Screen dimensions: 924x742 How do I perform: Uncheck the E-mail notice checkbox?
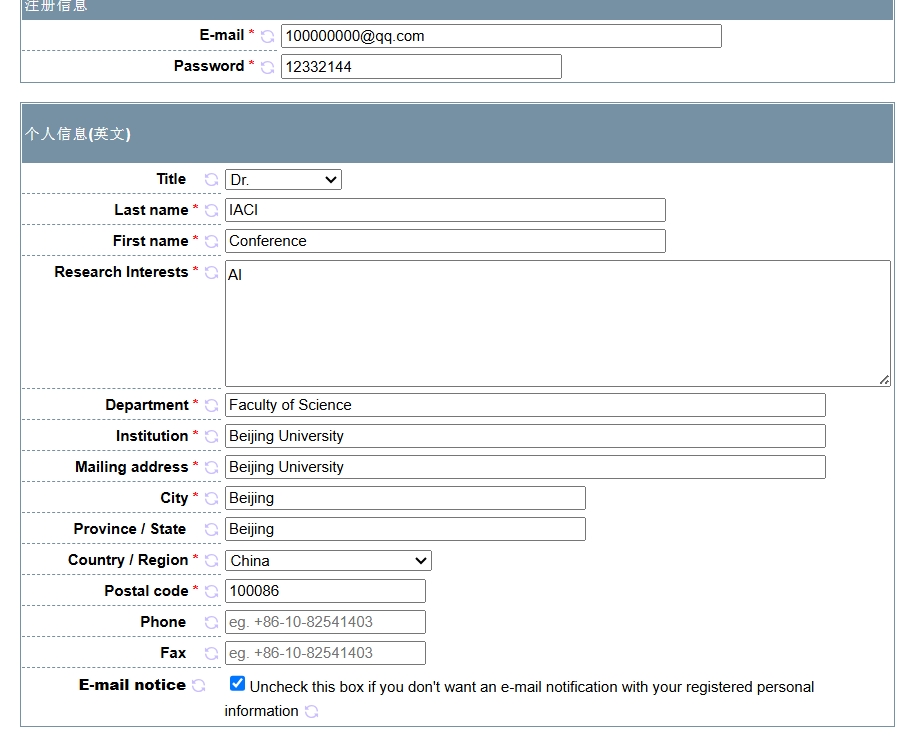pyautogui.click(x=237, y=684)
